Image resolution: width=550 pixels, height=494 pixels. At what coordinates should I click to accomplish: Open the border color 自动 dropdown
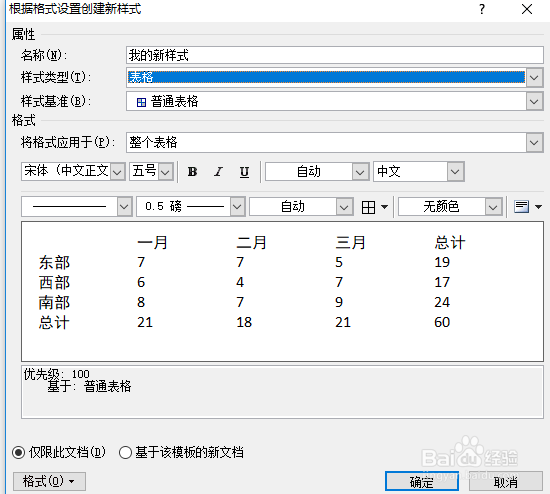tap(344, 207)
